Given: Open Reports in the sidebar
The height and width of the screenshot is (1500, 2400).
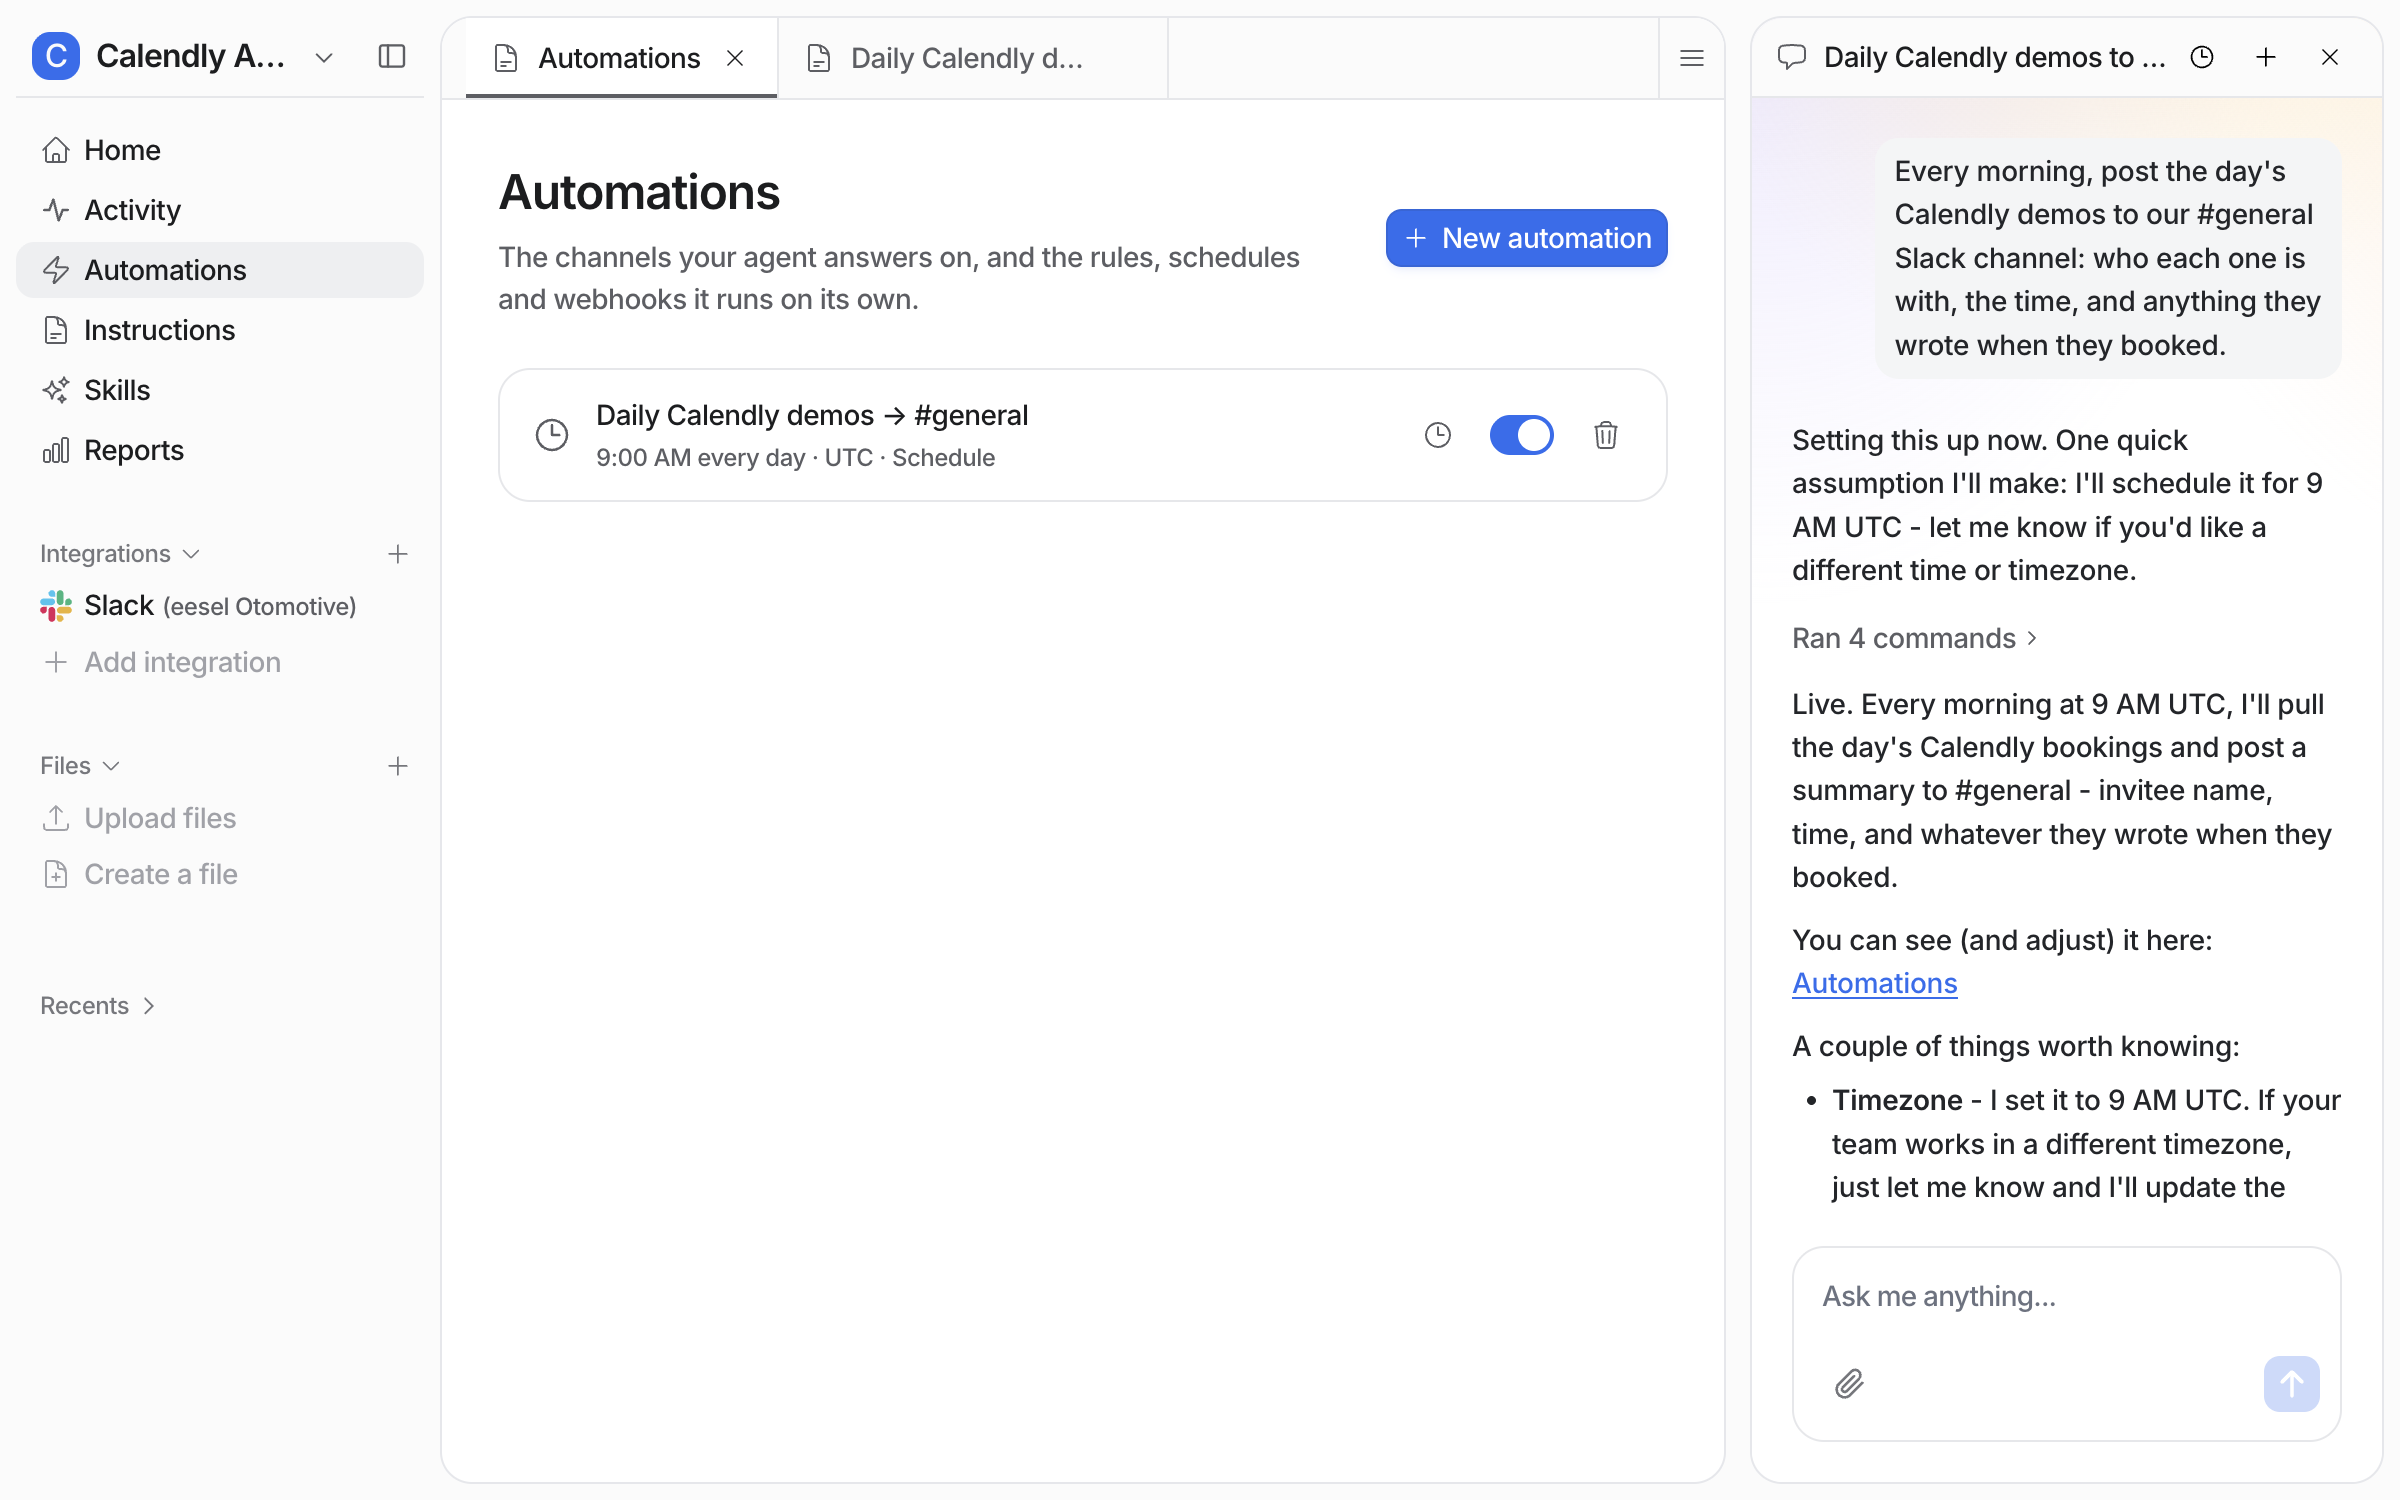Looking at the screenshot, I should (x=220, y=450).
